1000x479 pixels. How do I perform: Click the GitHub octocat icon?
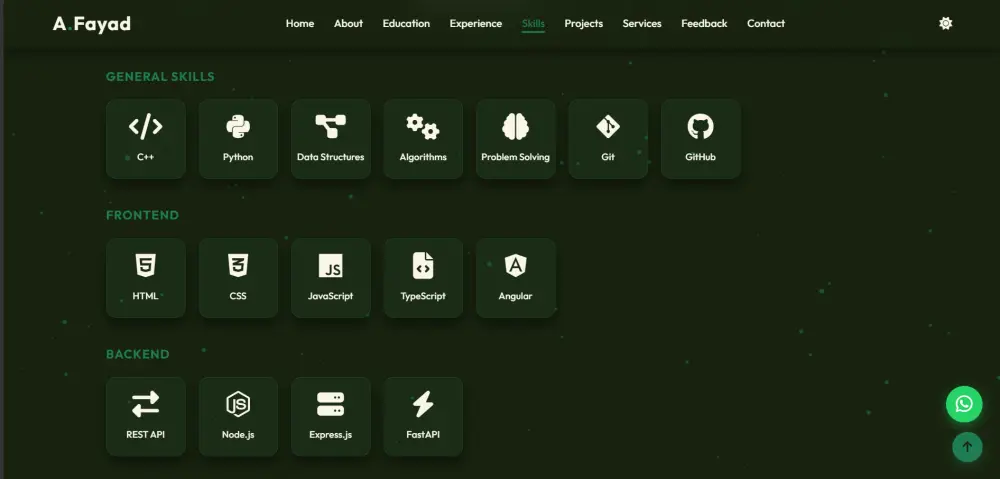[x=700, y=127]
